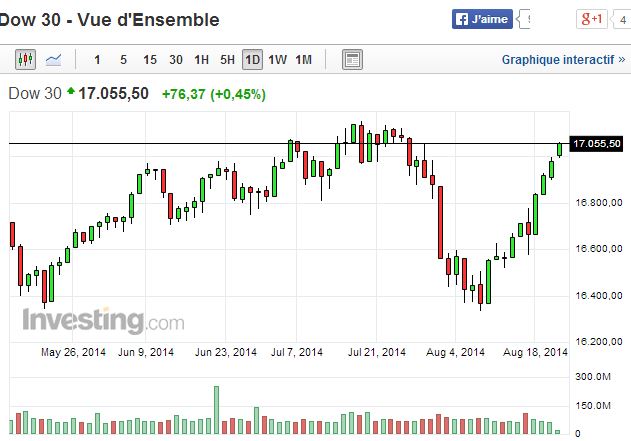
Task: Select the 1D daily interval
Action: tap(252, 60)
